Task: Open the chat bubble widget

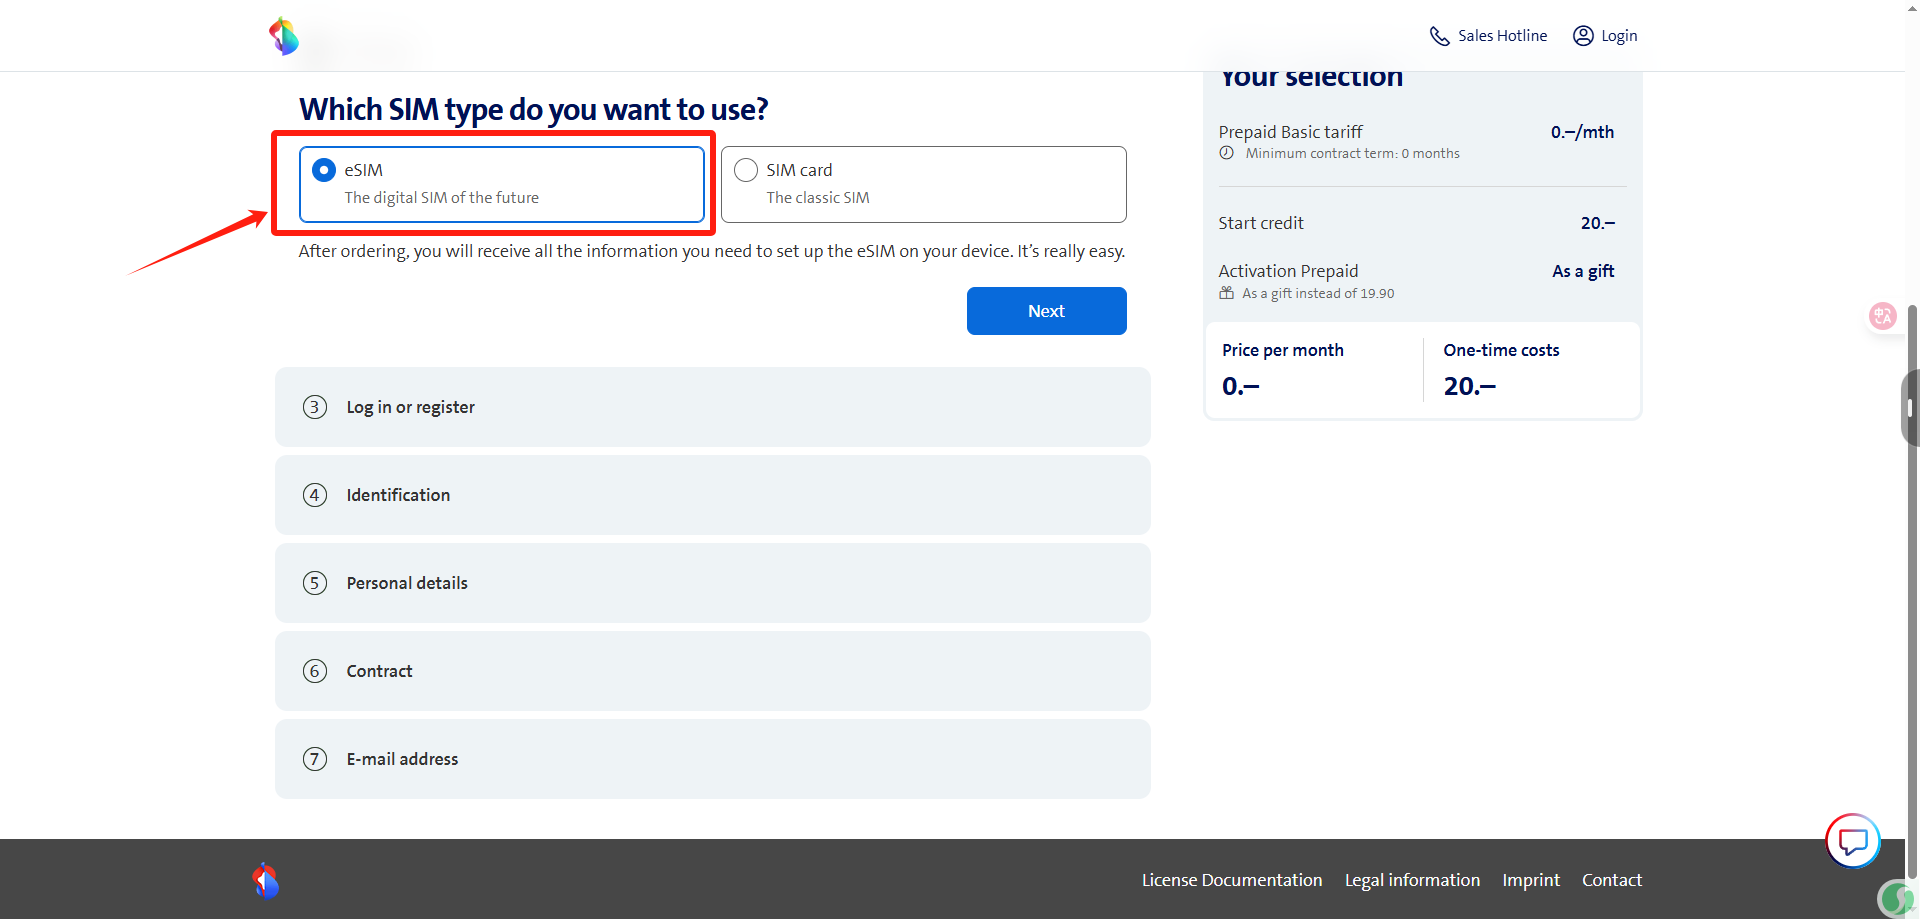Action: [1853, 841]
